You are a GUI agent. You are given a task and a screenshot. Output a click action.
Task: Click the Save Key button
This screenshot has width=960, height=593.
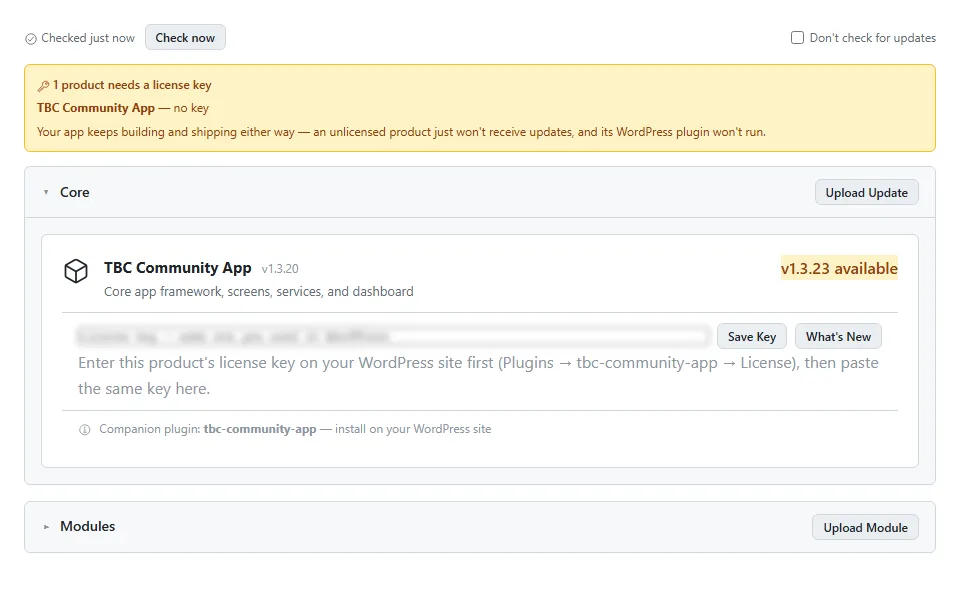[752, 336]
